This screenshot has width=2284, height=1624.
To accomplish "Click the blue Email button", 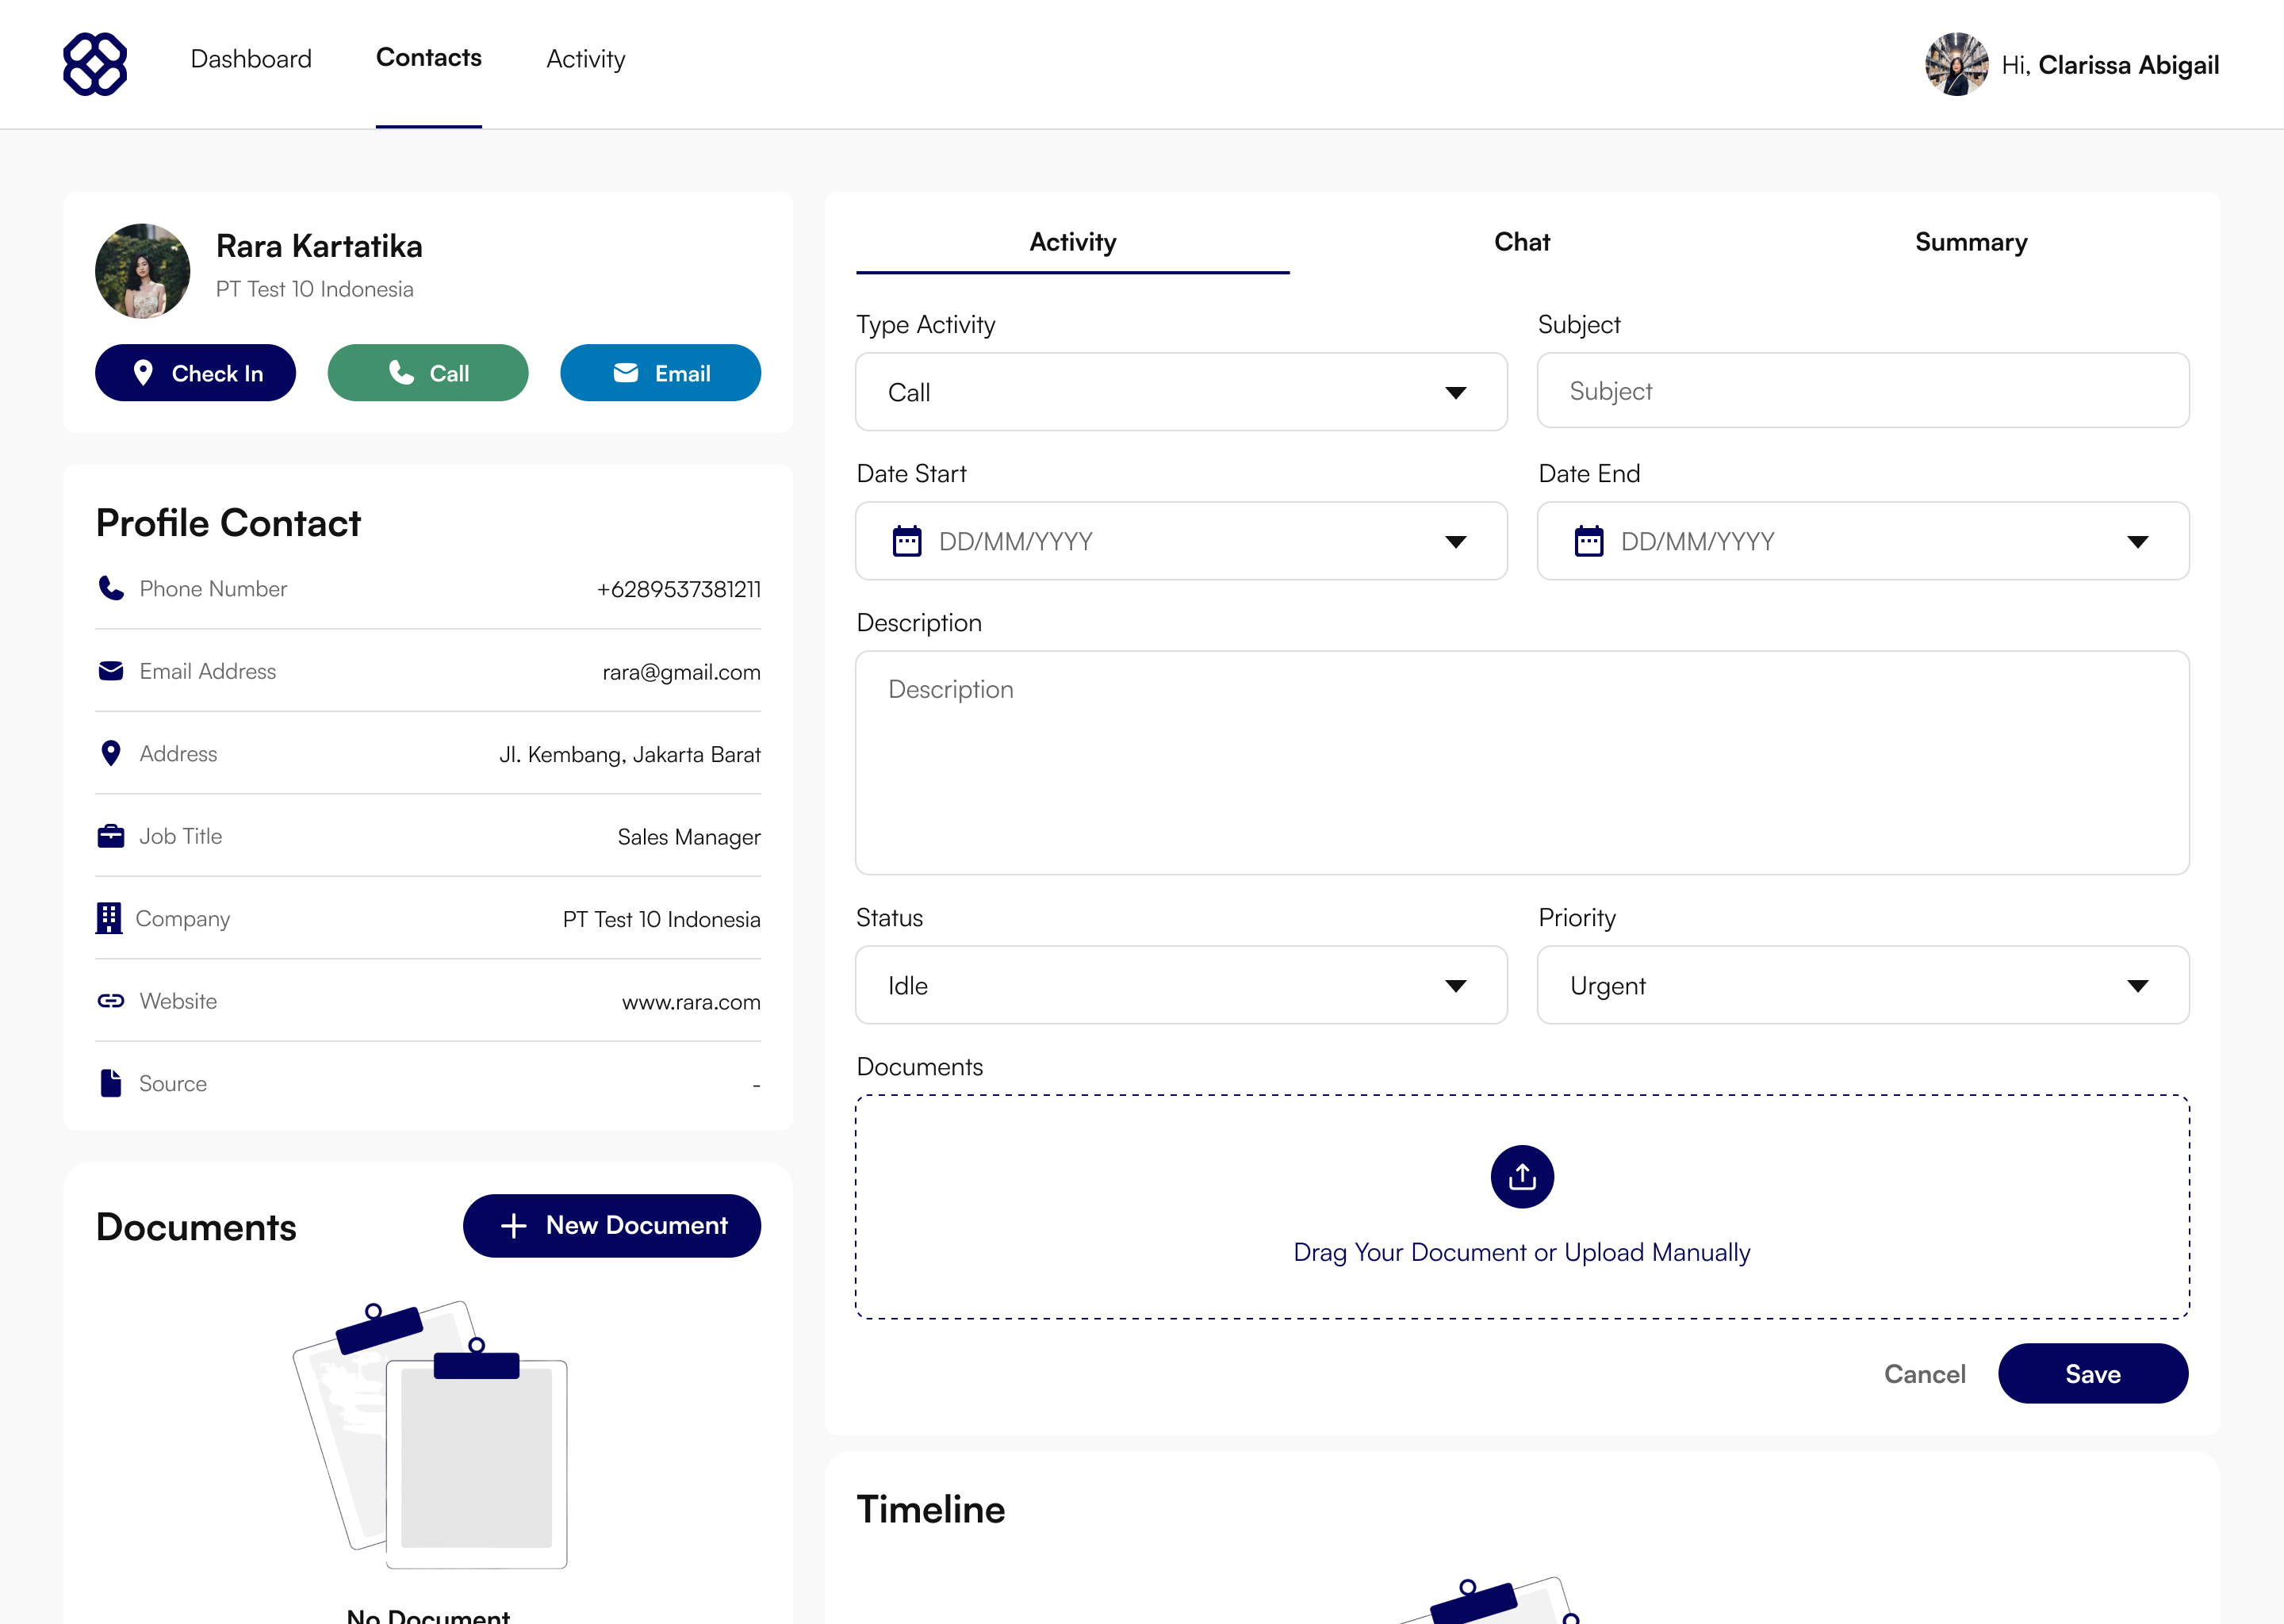I will pyautogui.click(x=660, y=373).
